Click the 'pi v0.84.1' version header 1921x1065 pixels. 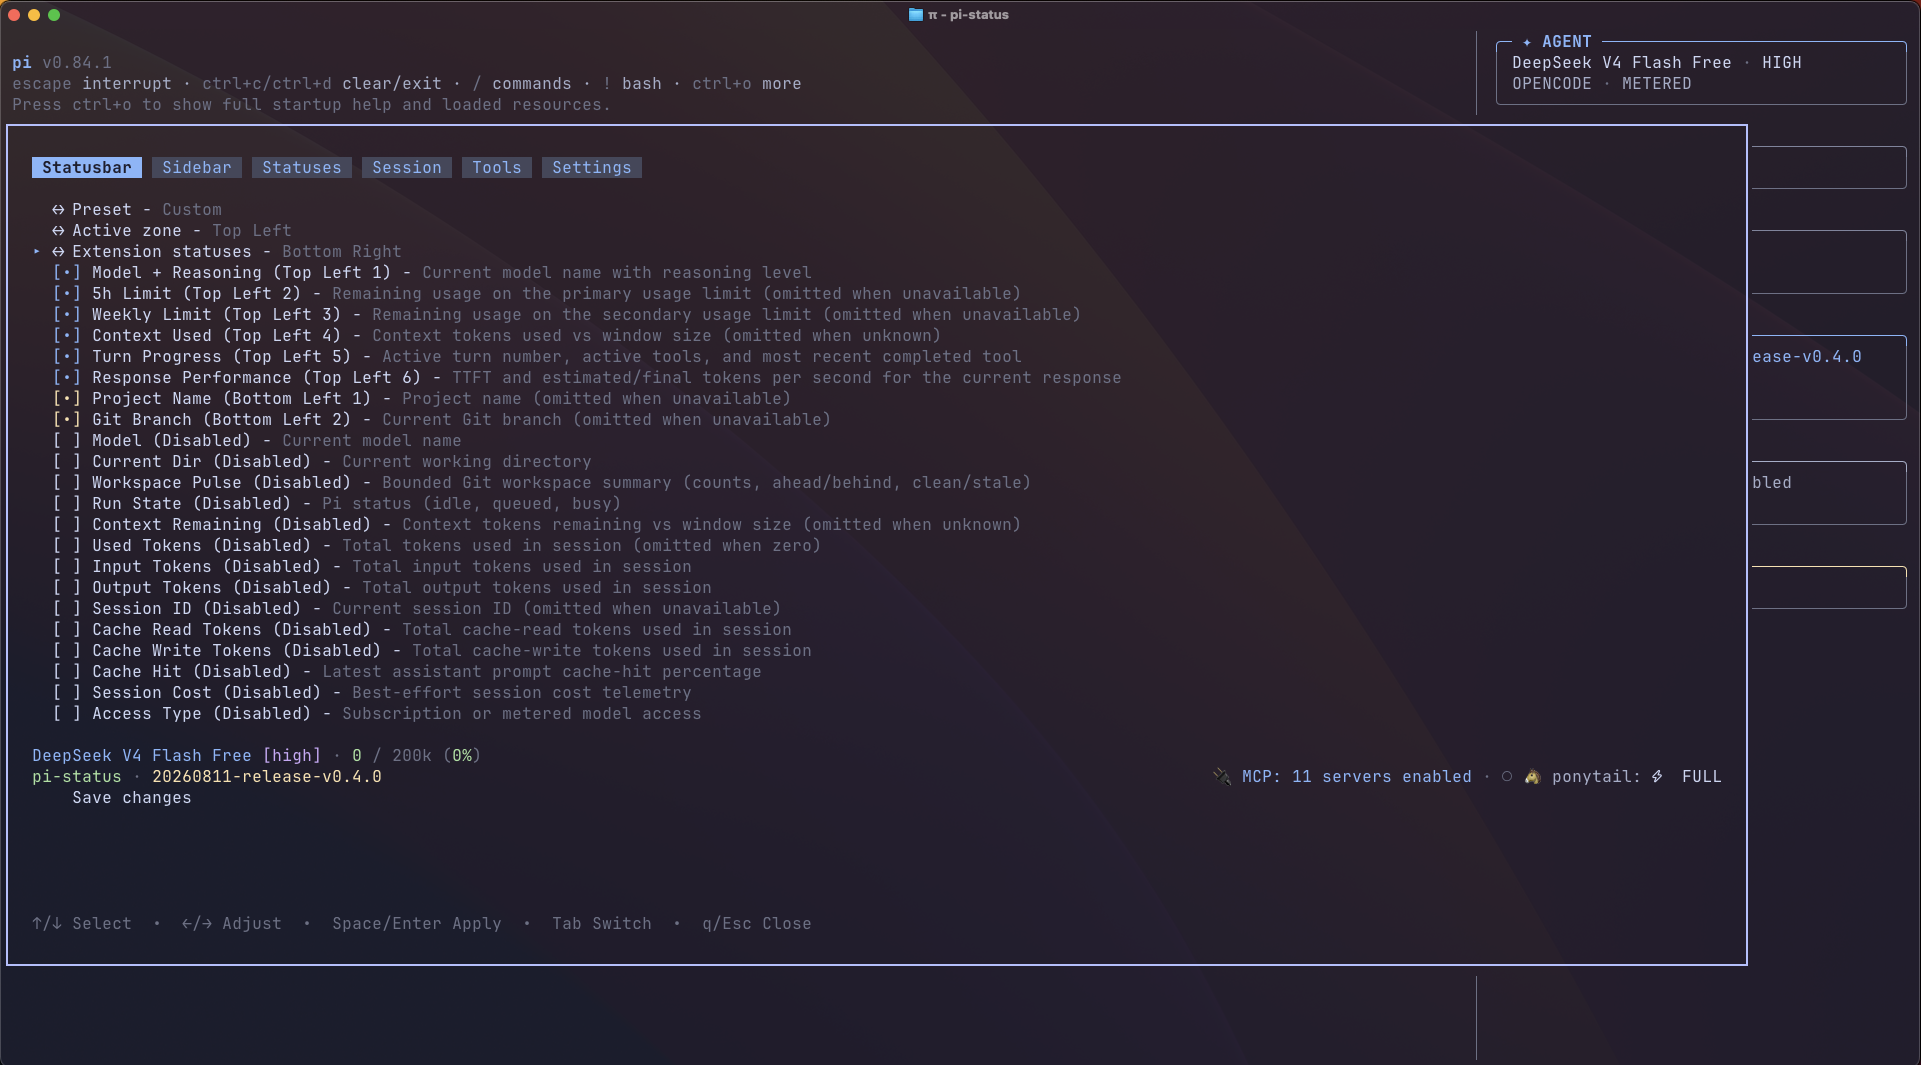click(x=62, y=63)
